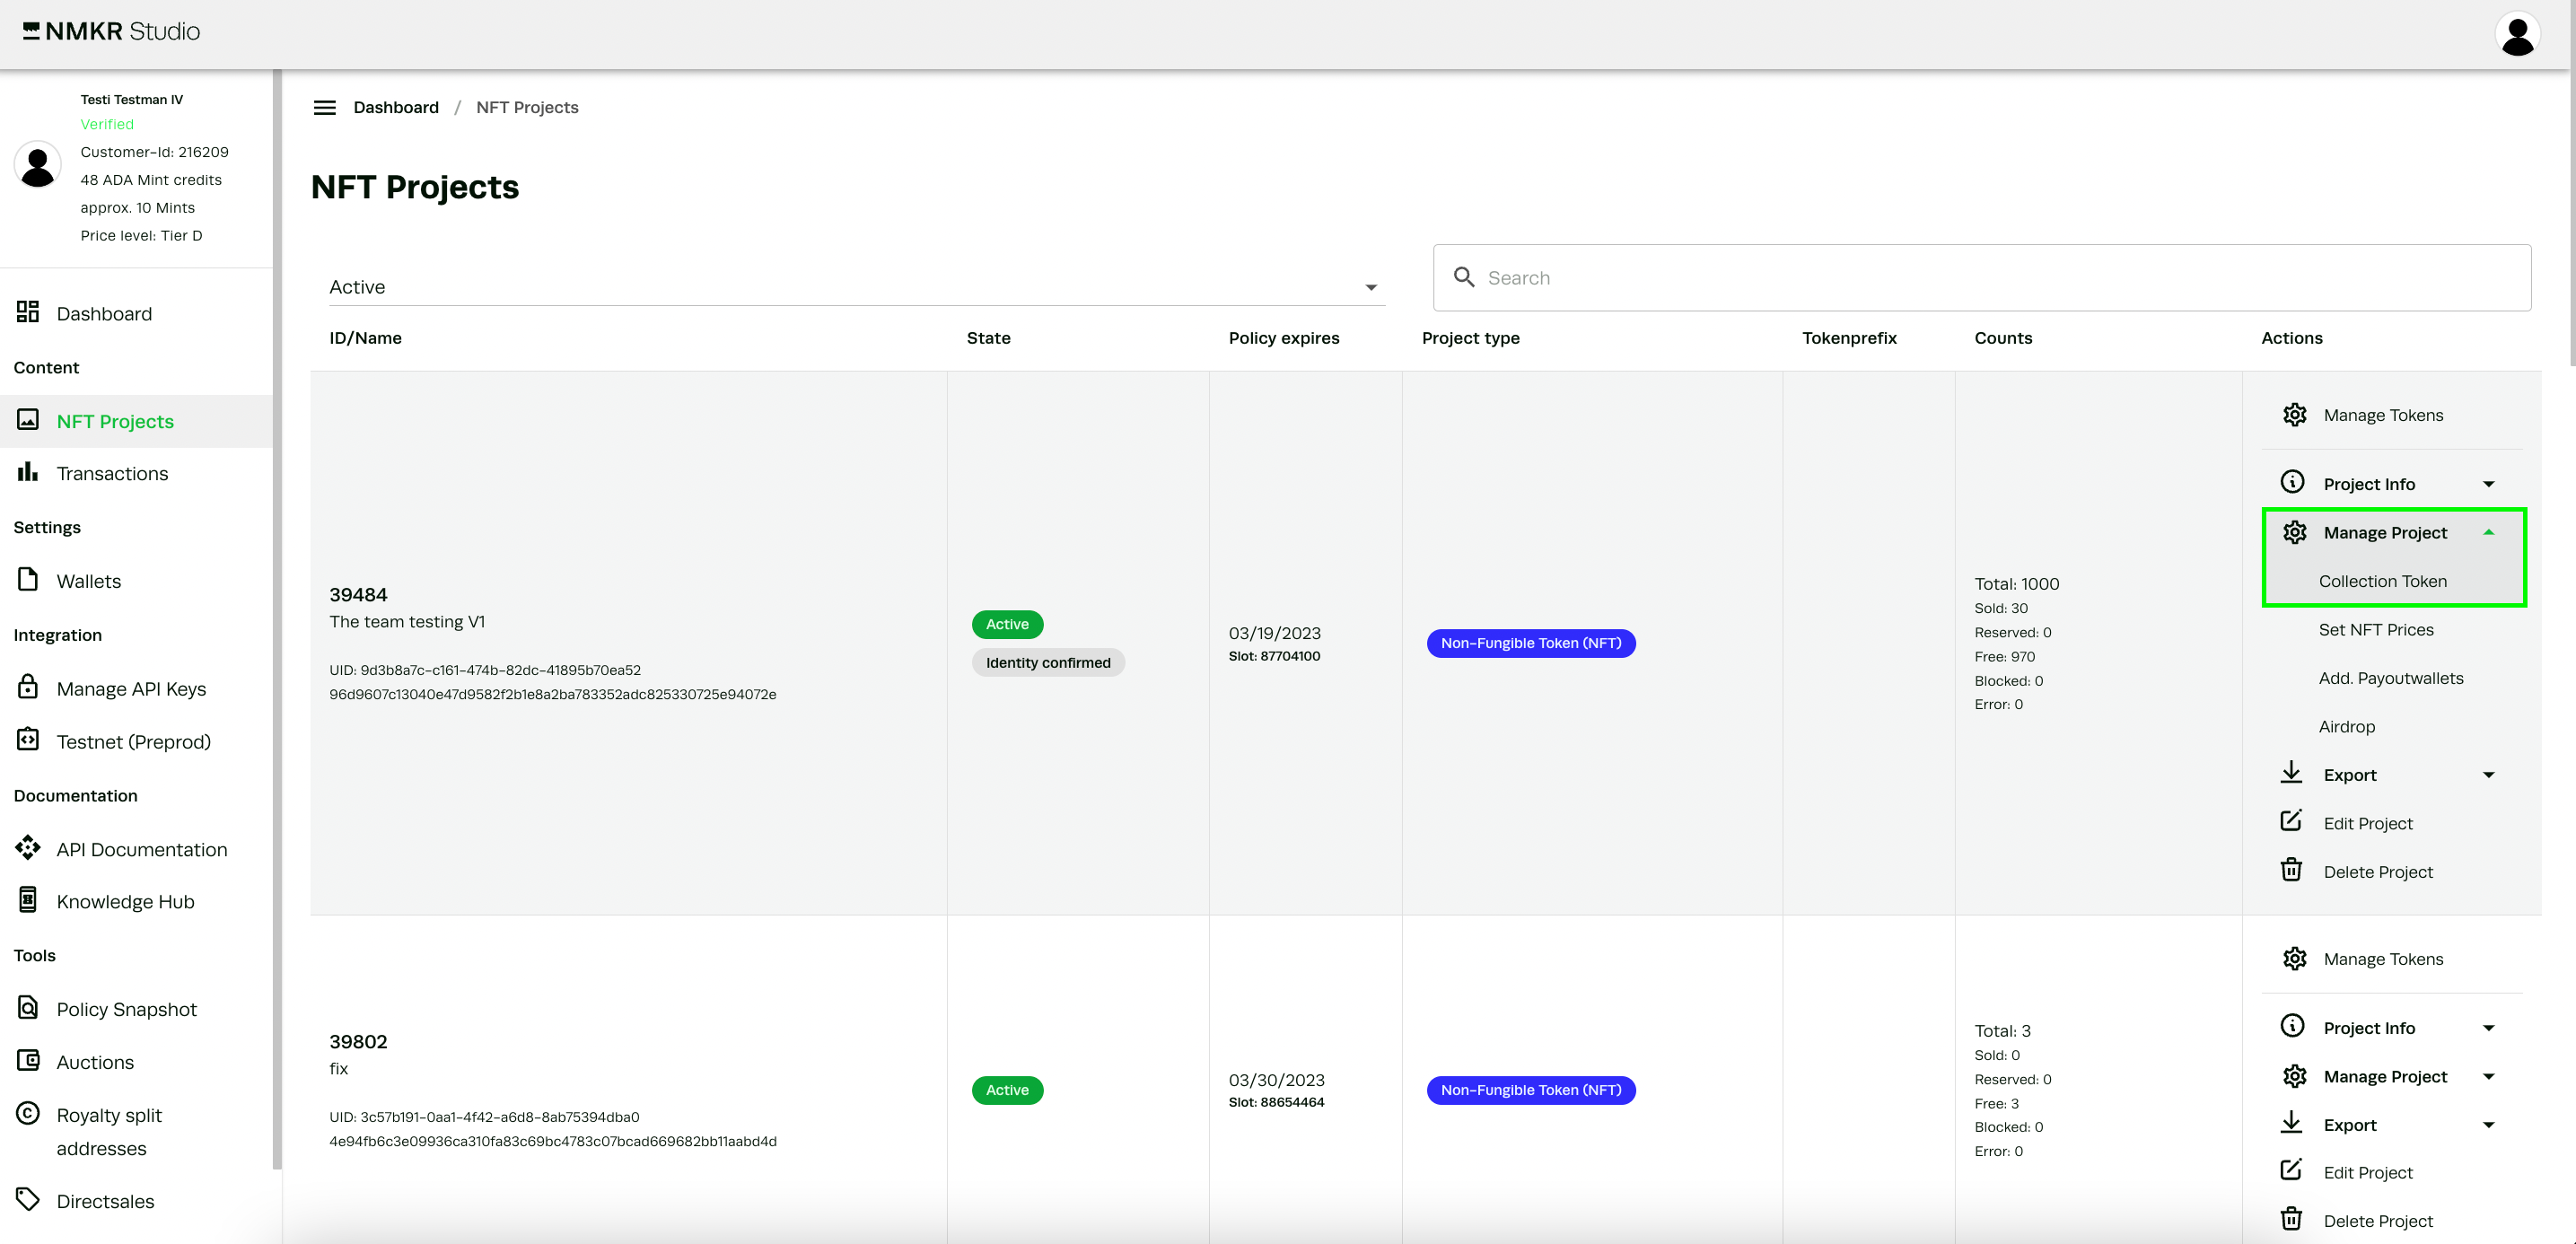Screen dimensions: 2576x1244
Task: Click the Auctions icon in sidebar
Action: pos(28,1061)
